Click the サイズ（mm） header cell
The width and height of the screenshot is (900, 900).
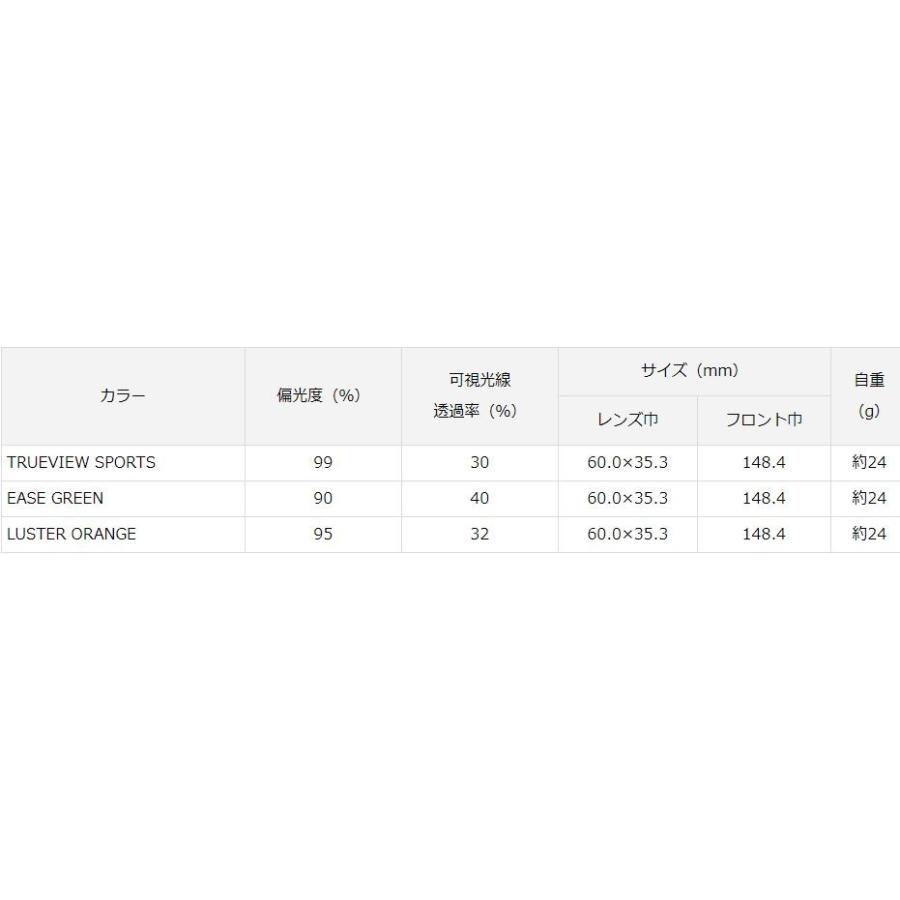click(x=690, y=371)
